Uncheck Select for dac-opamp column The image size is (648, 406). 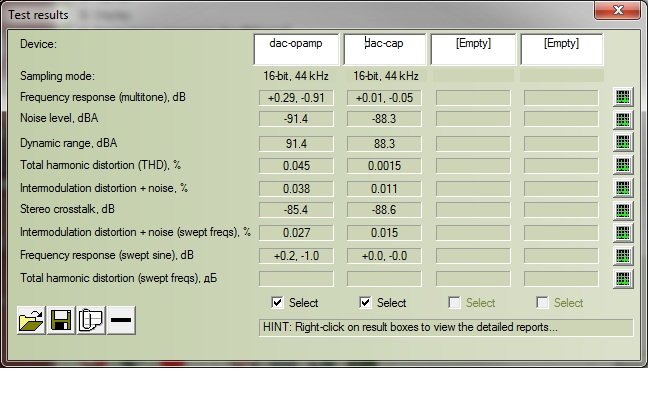click(277, 303)
